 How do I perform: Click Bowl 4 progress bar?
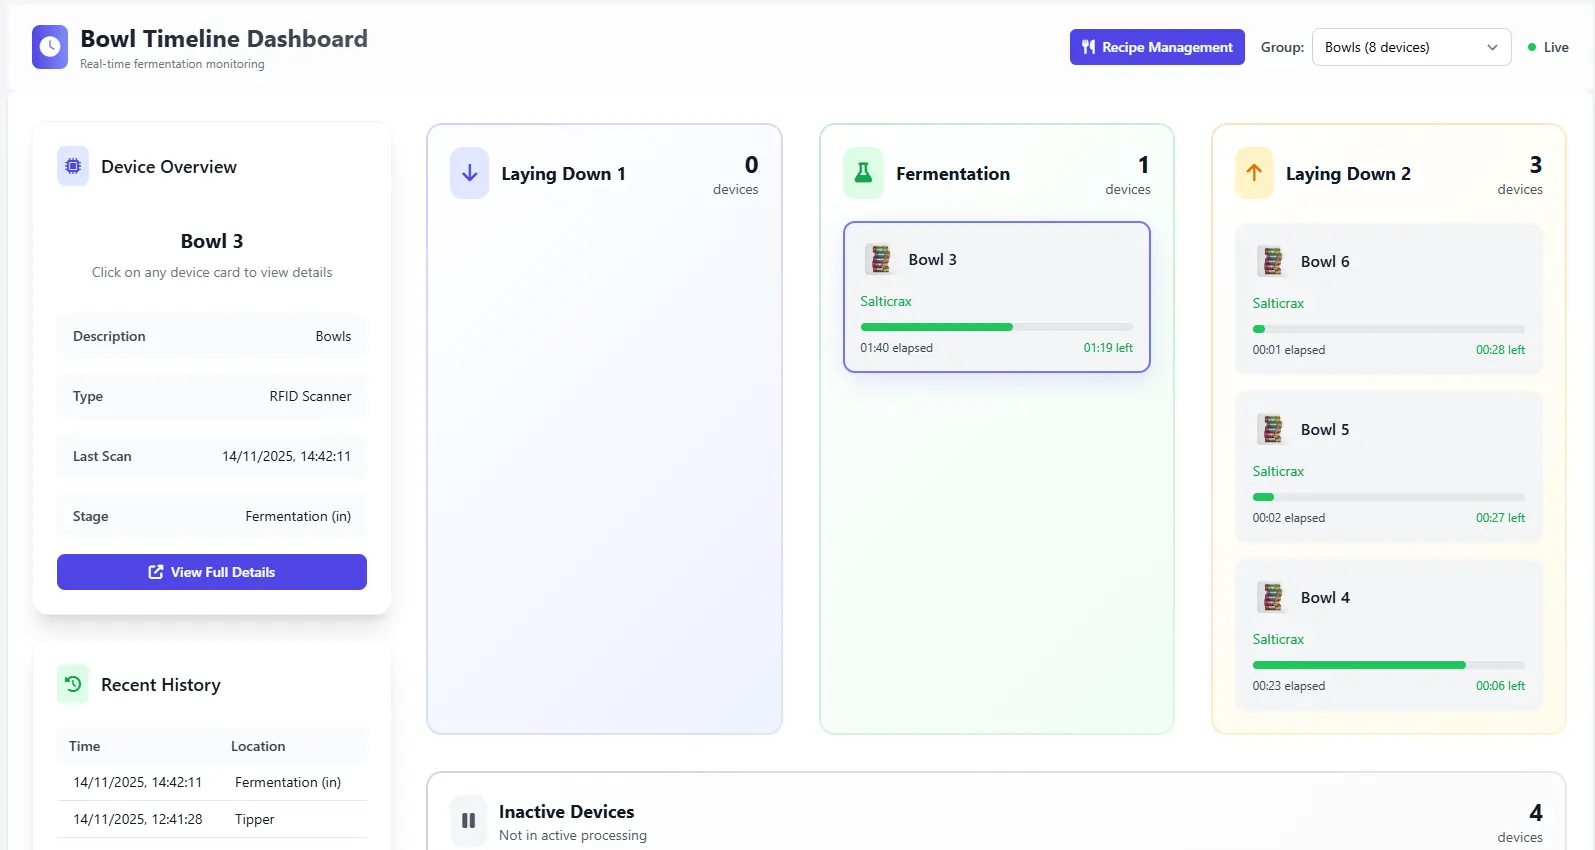[x=1389, y=665]
